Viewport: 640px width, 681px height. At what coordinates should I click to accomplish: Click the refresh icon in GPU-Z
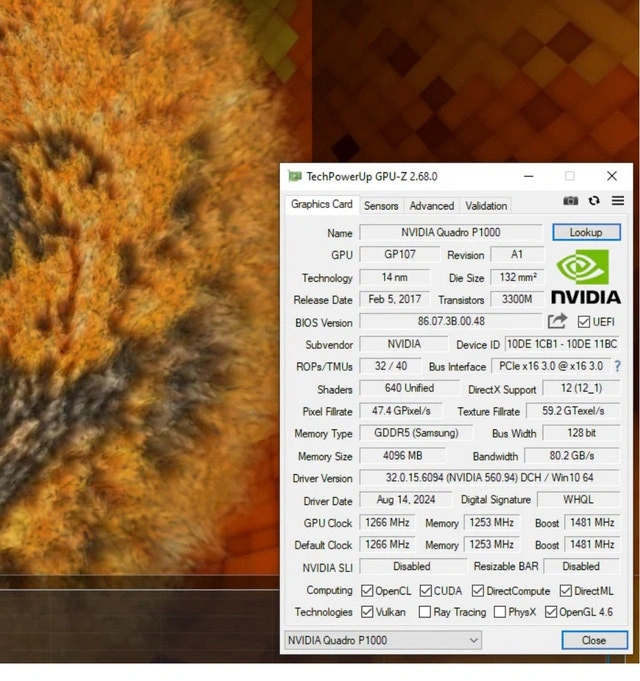594,201
